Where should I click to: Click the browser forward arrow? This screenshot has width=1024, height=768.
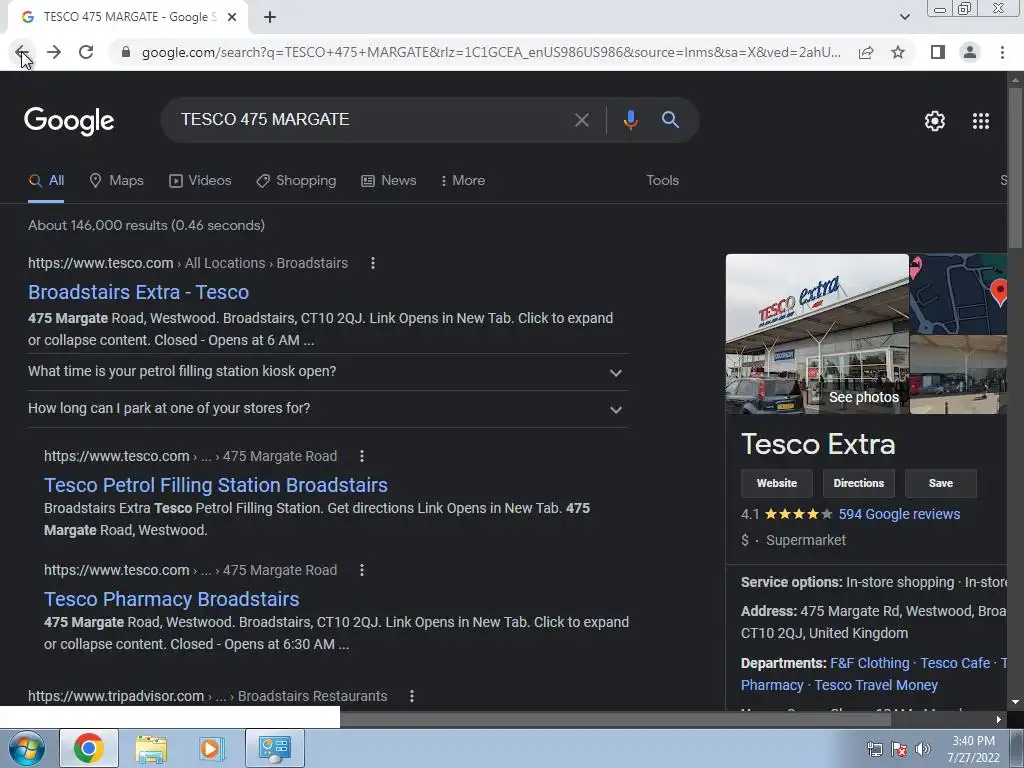point(54,52)
